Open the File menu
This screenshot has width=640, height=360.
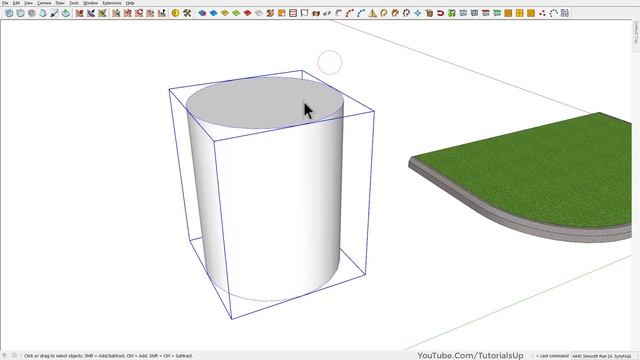click(x=5, y=3)
